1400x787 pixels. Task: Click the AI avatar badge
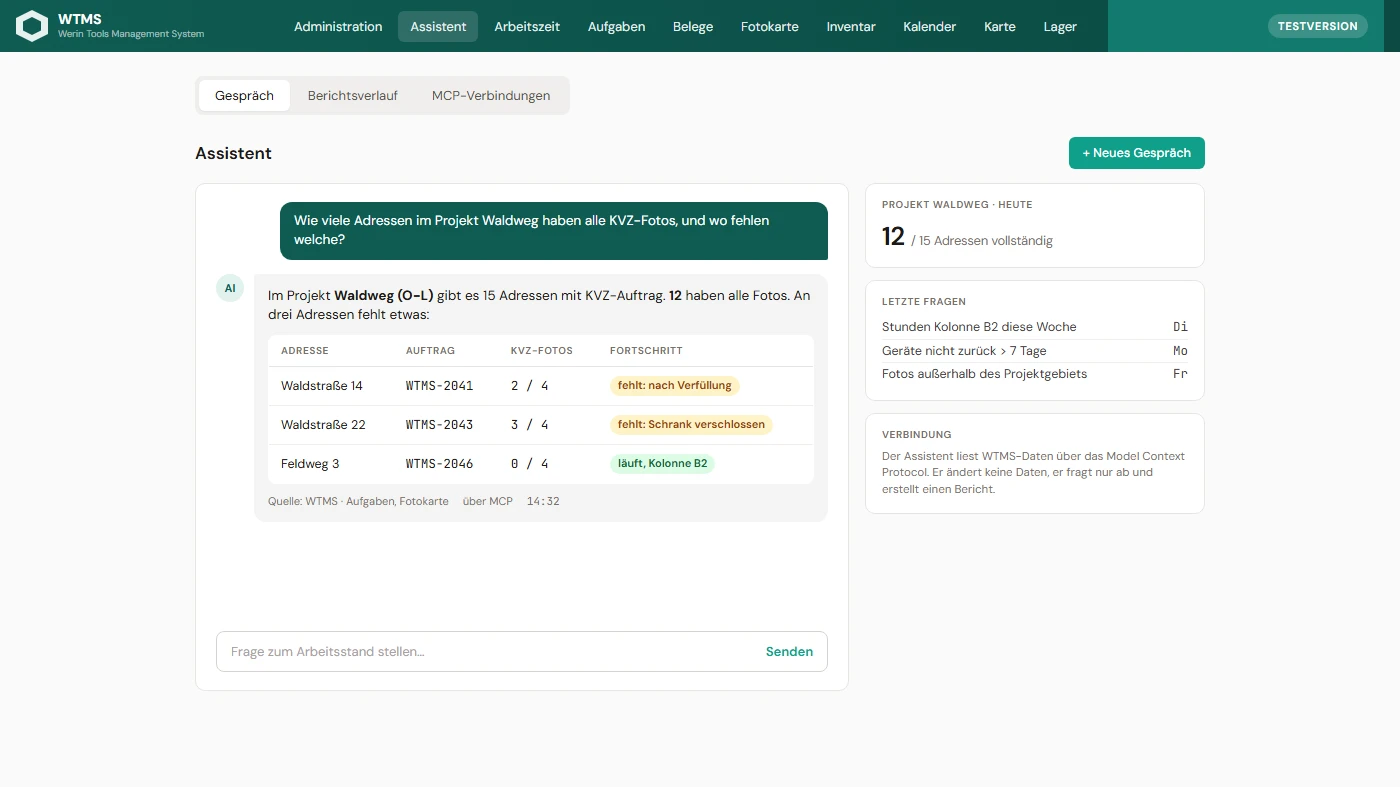click(230, 288)
